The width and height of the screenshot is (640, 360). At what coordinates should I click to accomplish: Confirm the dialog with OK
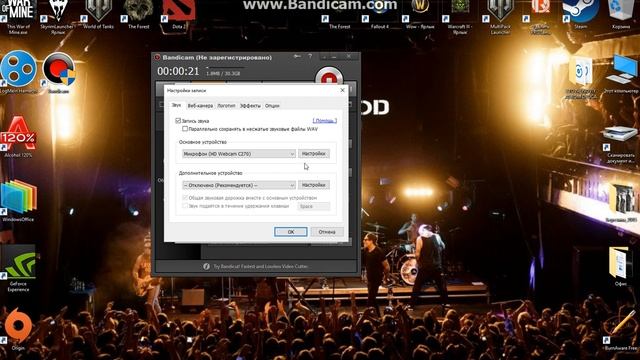pyautogui.click(x=291, y=232)
